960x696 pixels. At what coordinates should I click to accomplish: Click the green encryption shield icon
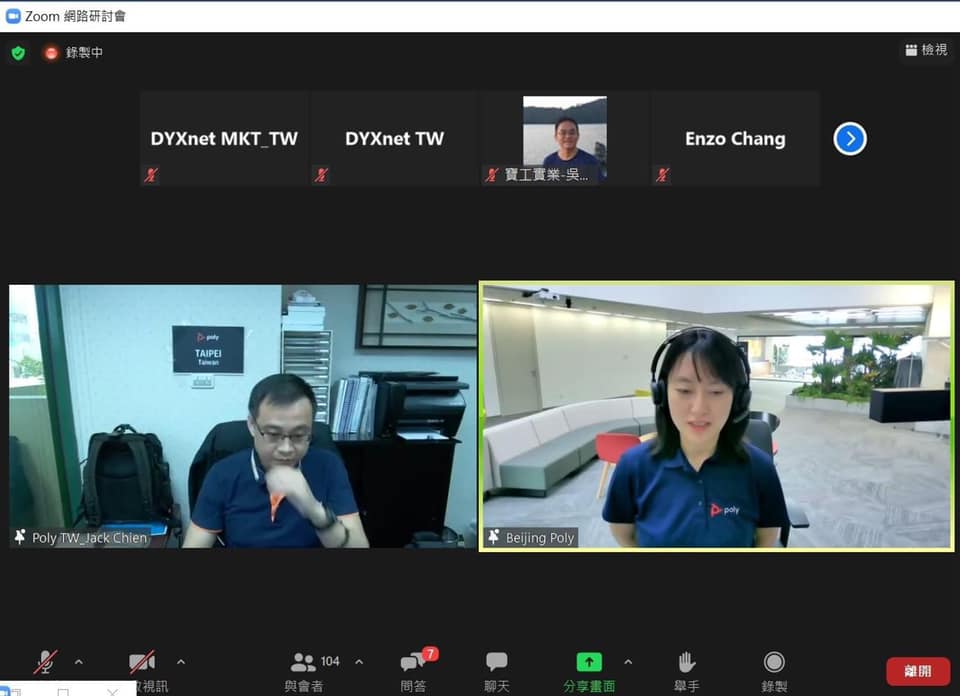(18, 53)
